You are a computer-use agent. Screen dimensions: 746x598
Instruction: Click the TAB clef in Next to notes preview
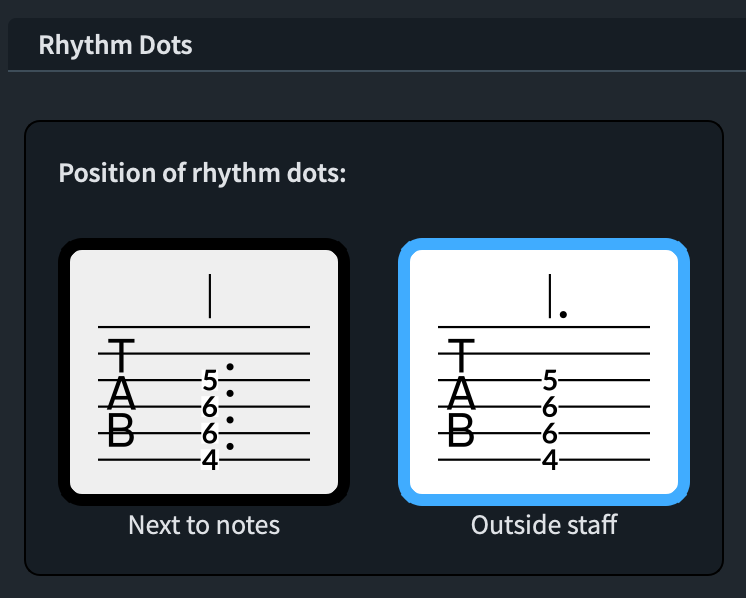pyautogui.click(x=121, y=394)
